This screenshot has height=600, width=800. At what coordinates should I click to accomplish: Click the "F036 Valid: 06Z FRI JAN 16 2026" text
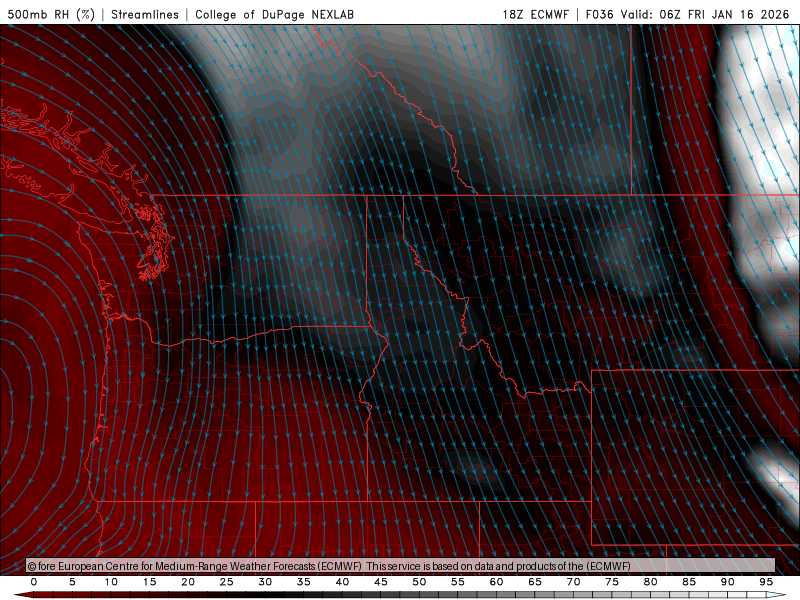click(x=687, y=14)
